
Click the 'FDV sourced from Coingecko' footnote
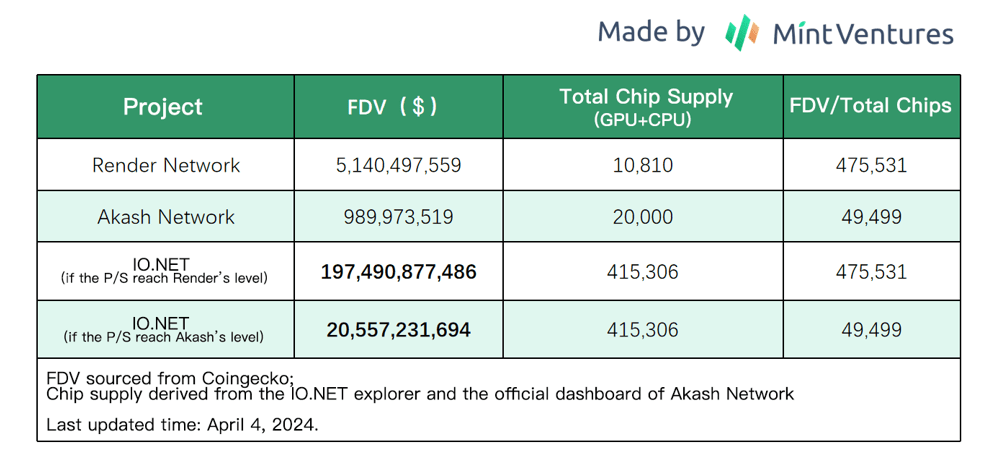(170, 378)
